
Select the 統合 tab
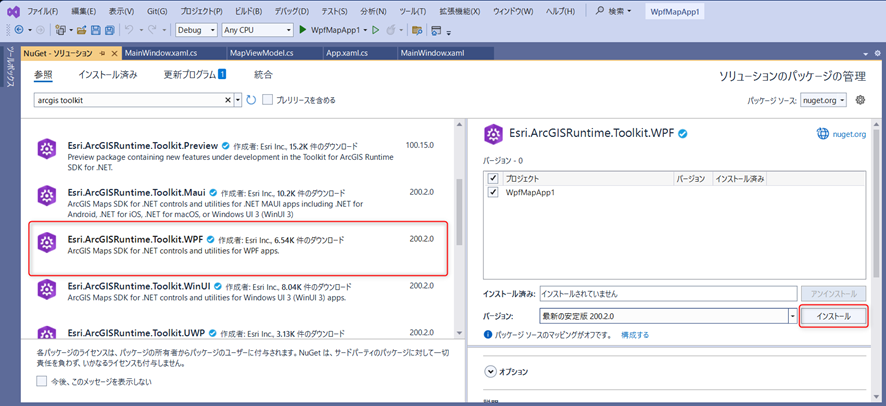coord(263,75)
